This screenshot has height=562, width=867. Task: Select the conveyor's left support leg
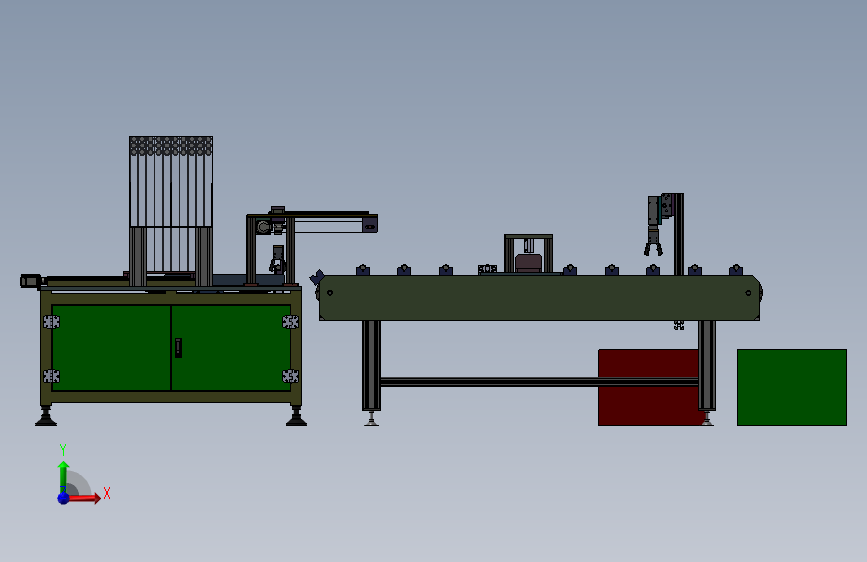pos(372,366)
